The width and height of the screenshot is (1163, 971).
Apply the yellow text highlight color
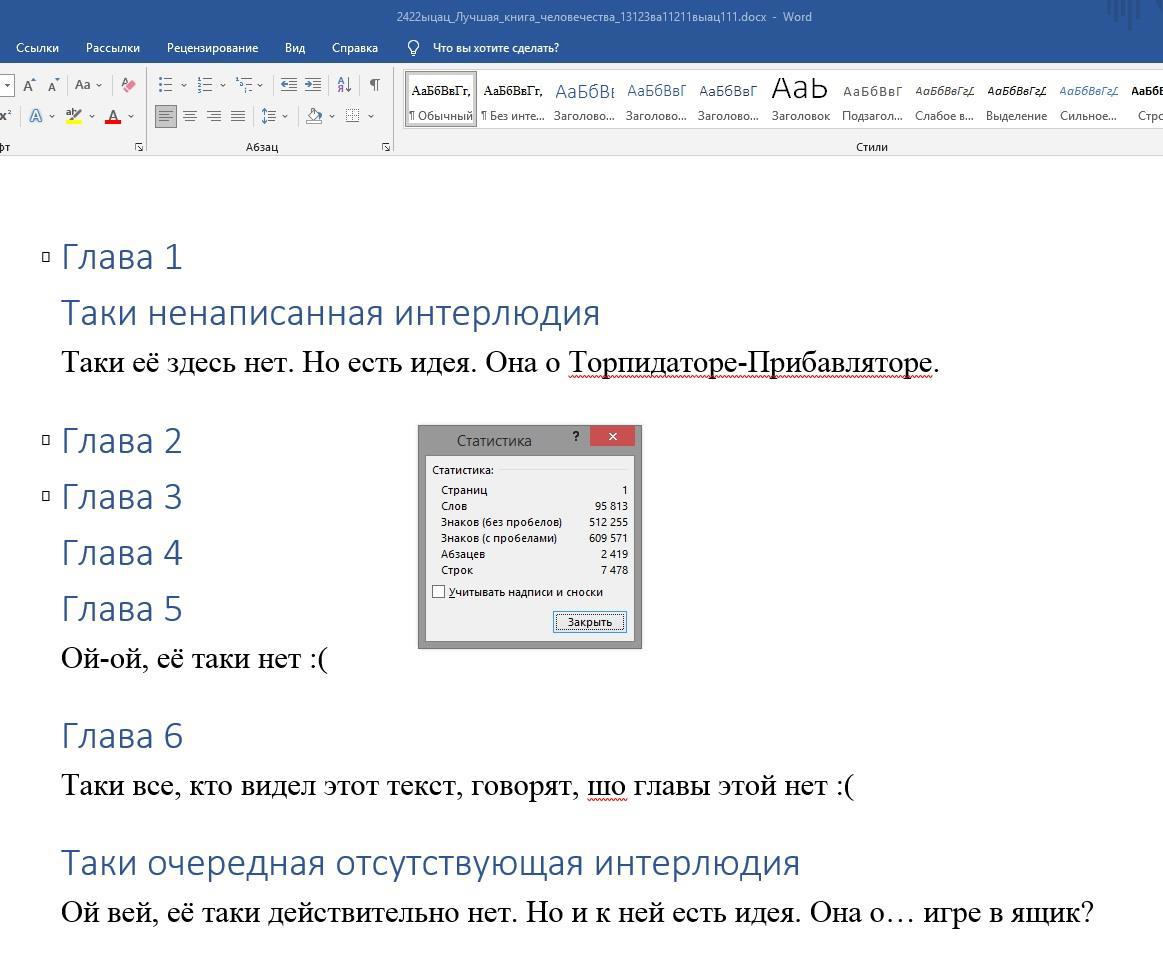coord(73,116)
